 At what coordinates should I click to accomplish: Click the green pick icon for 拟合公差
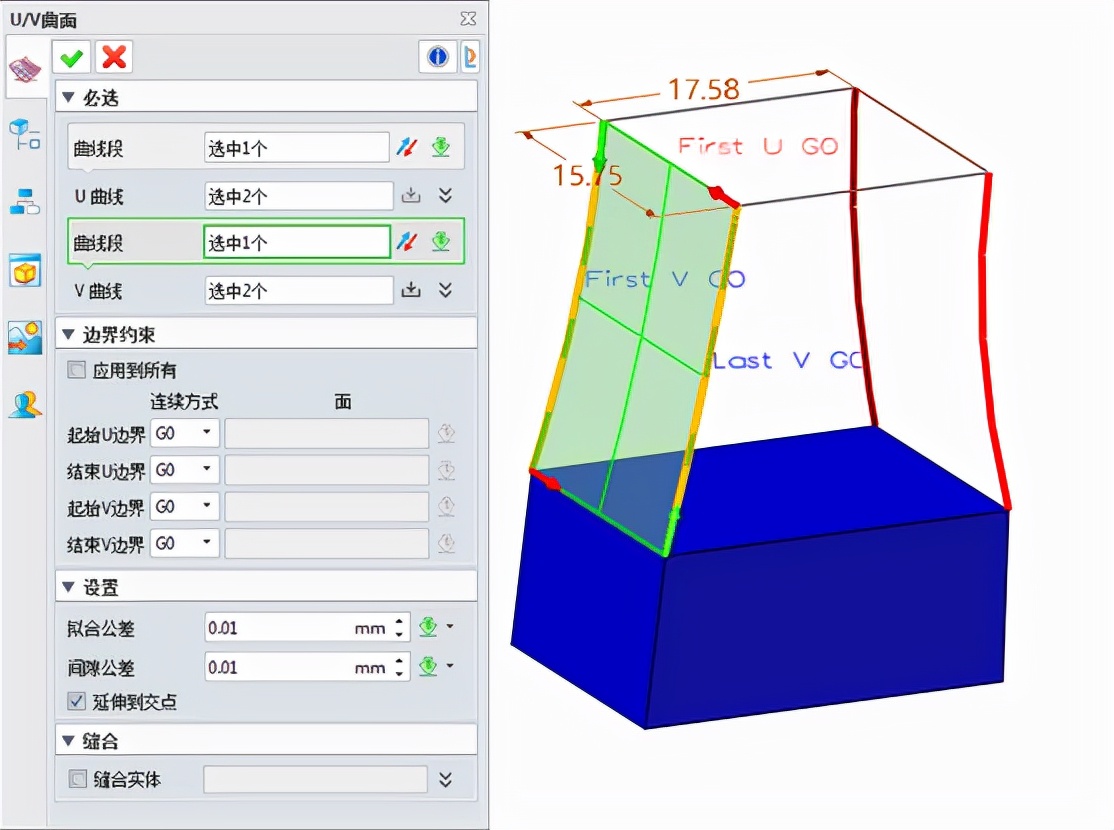(428, 627)
